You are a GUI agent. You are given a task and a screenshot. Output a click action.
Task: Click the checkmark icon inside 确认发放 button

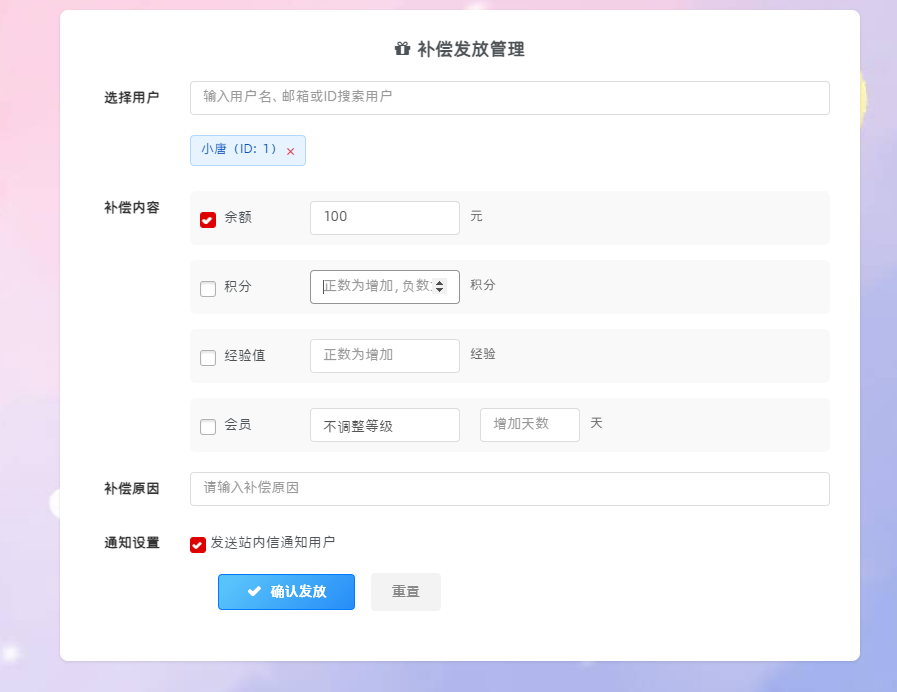[x=255, y=591]
